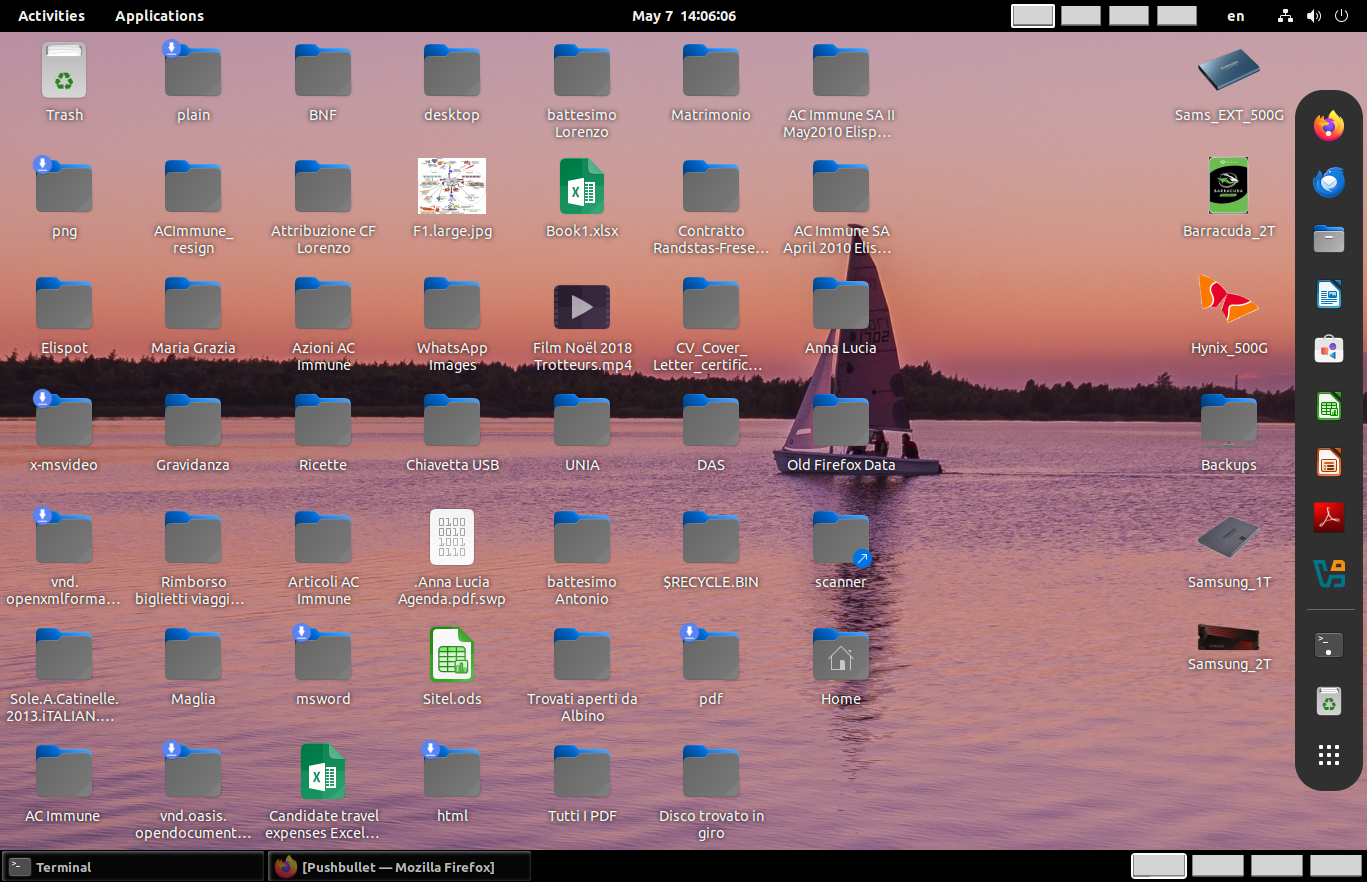Open LibreOffice Writer from the dock

pos(1328,294)
